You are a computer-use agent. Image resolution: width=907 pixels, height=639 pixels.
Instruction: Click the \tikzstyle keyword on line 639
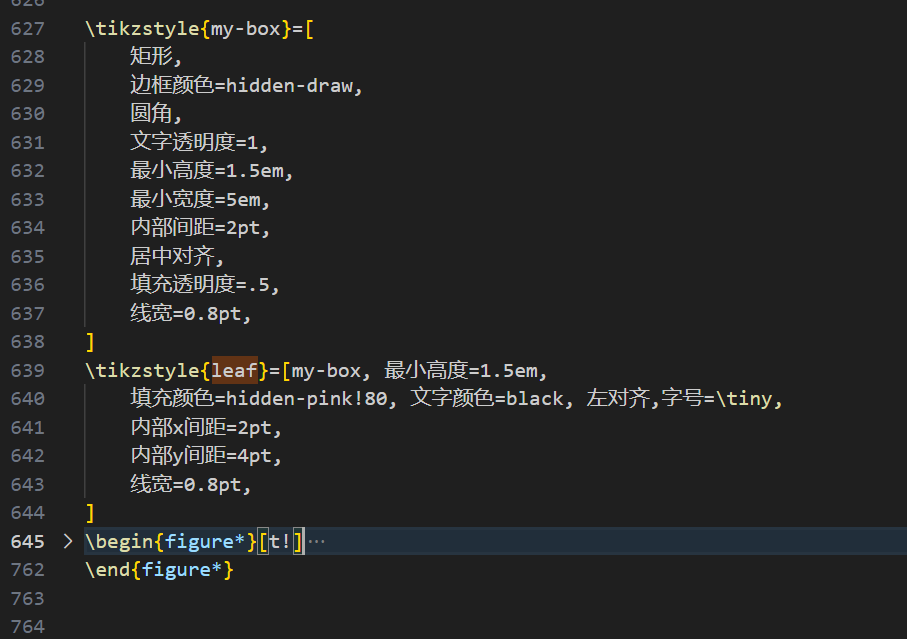pyautogui.click(x=140, y=370)
